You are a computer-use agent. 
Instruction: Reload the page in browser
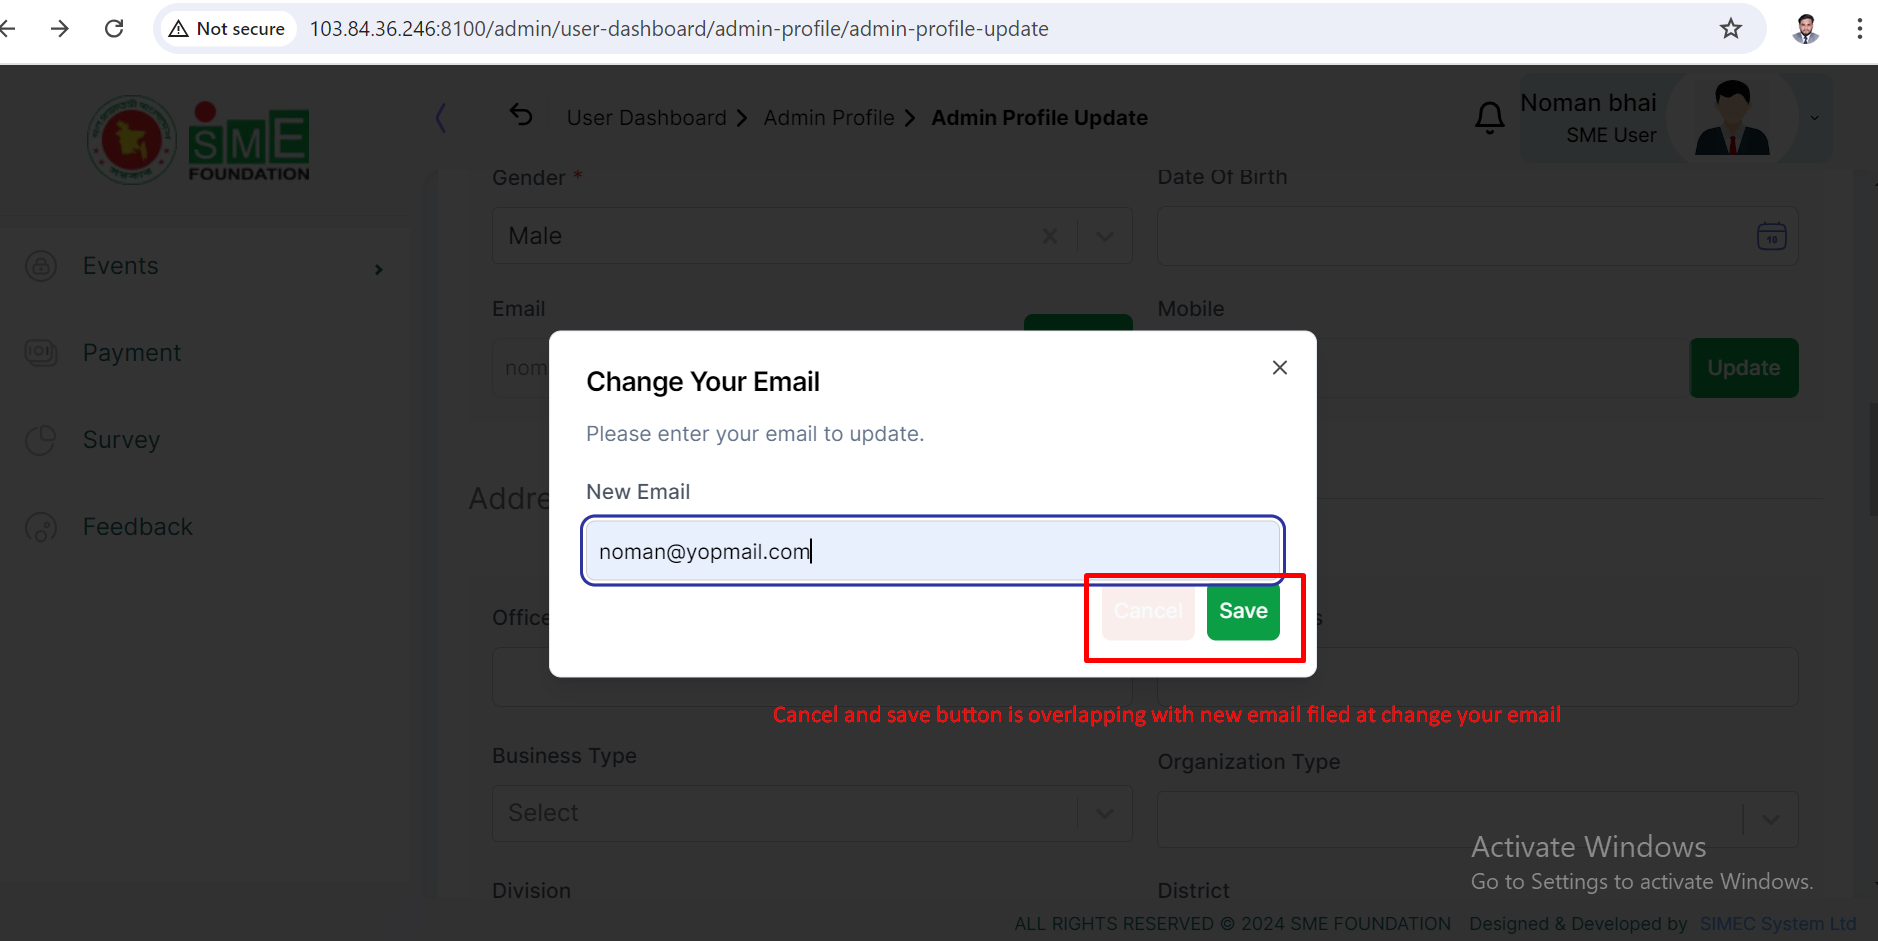114,29
